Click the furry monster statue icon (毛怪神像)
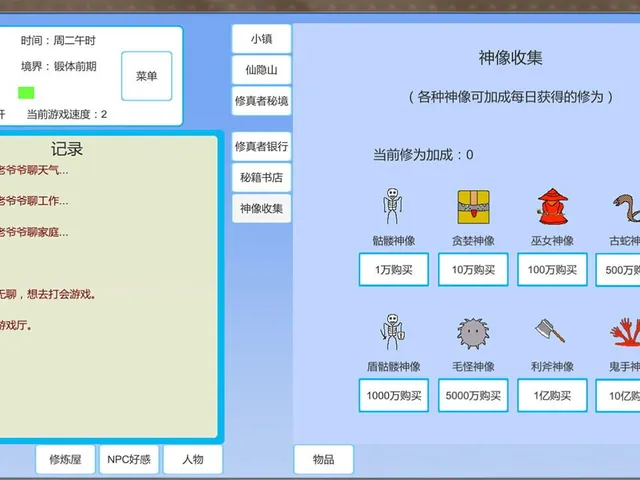This screenshot has height=480, width=640. [473, 333]
